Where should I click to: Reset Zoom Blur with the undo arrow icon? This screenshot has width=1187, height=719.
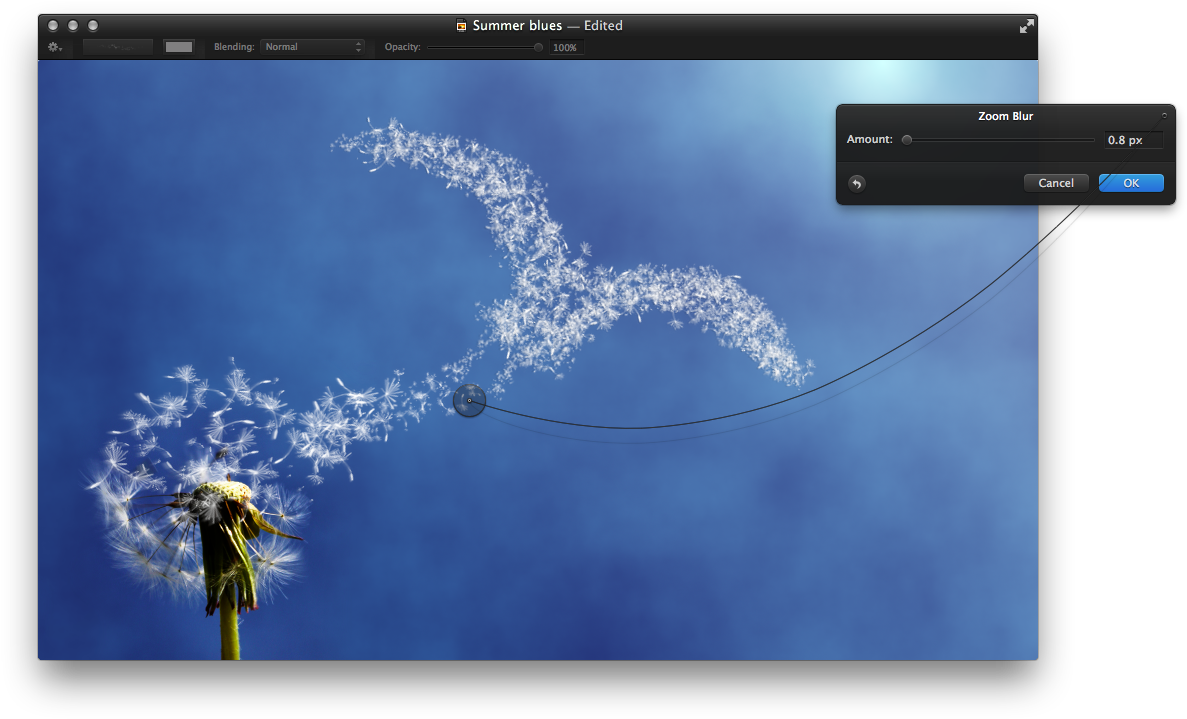[x=857, y=183]
